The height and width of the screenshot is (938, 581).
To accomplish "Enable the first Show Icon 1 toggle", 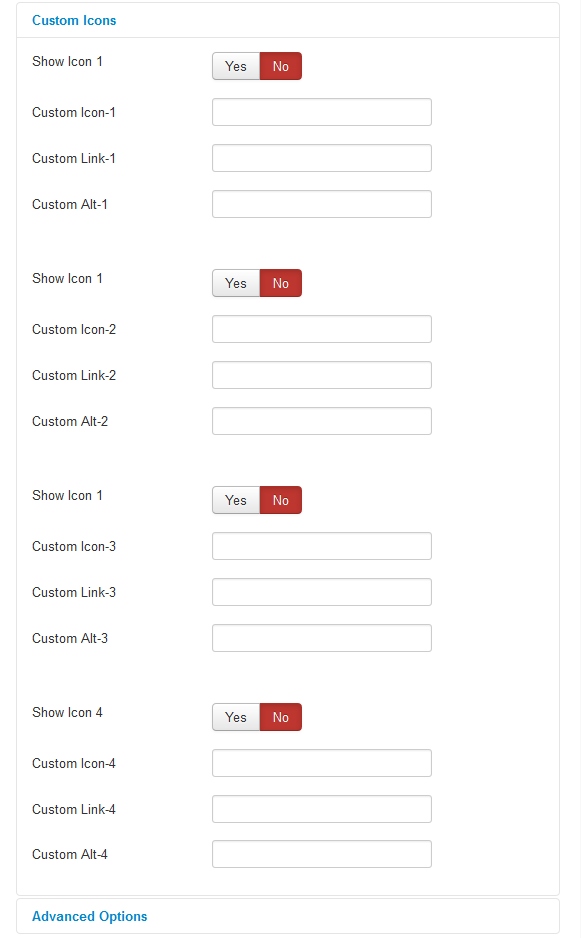I will tap(235, 66).
